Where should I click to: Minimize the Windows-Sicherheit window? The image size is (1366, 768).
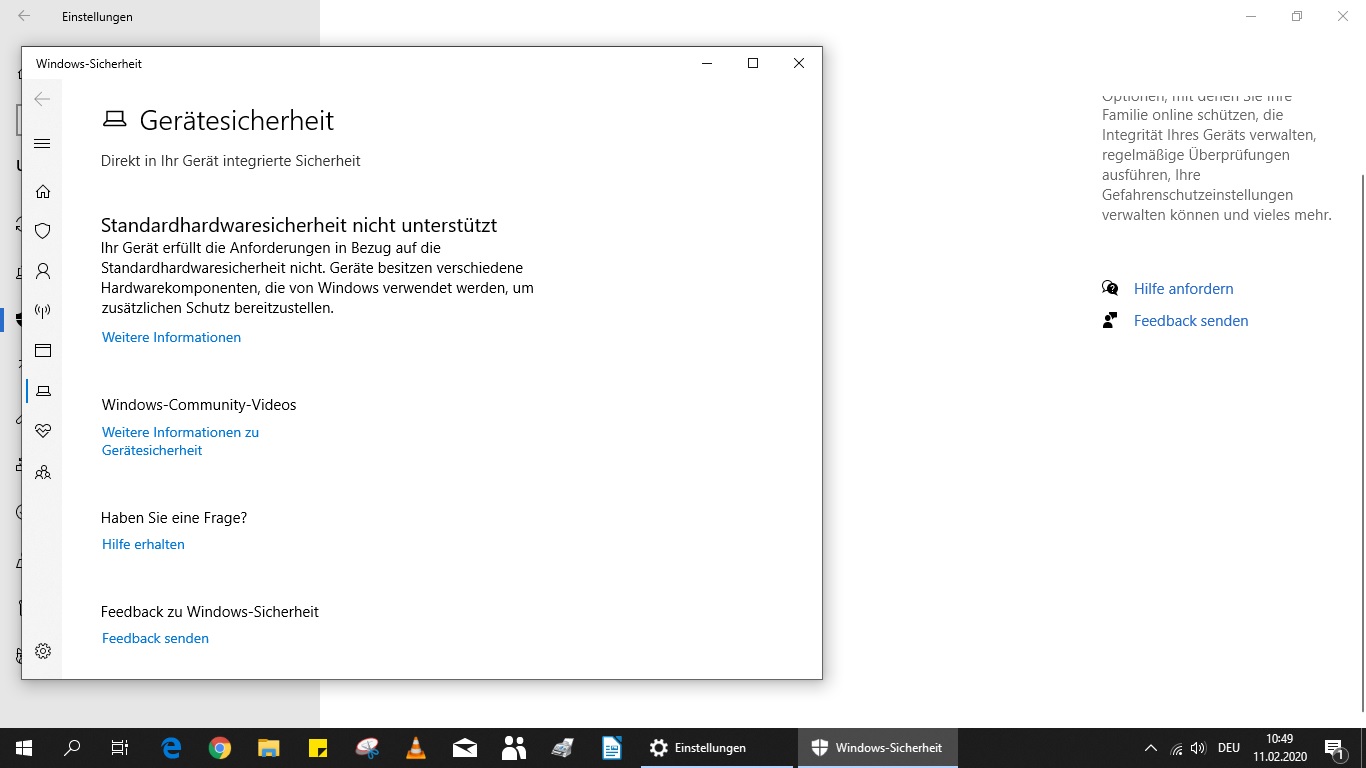point(707,63)
